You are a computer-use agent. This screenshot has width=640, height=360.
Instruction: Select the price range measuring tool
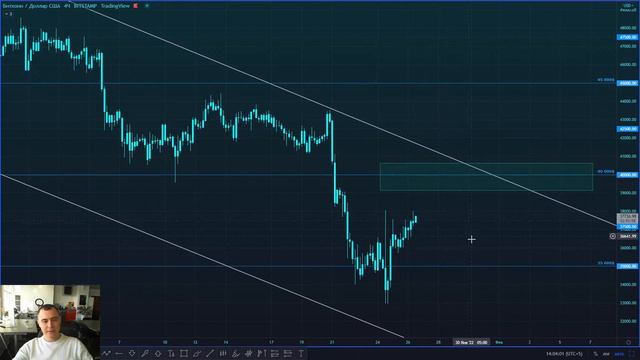pos(171,353)
